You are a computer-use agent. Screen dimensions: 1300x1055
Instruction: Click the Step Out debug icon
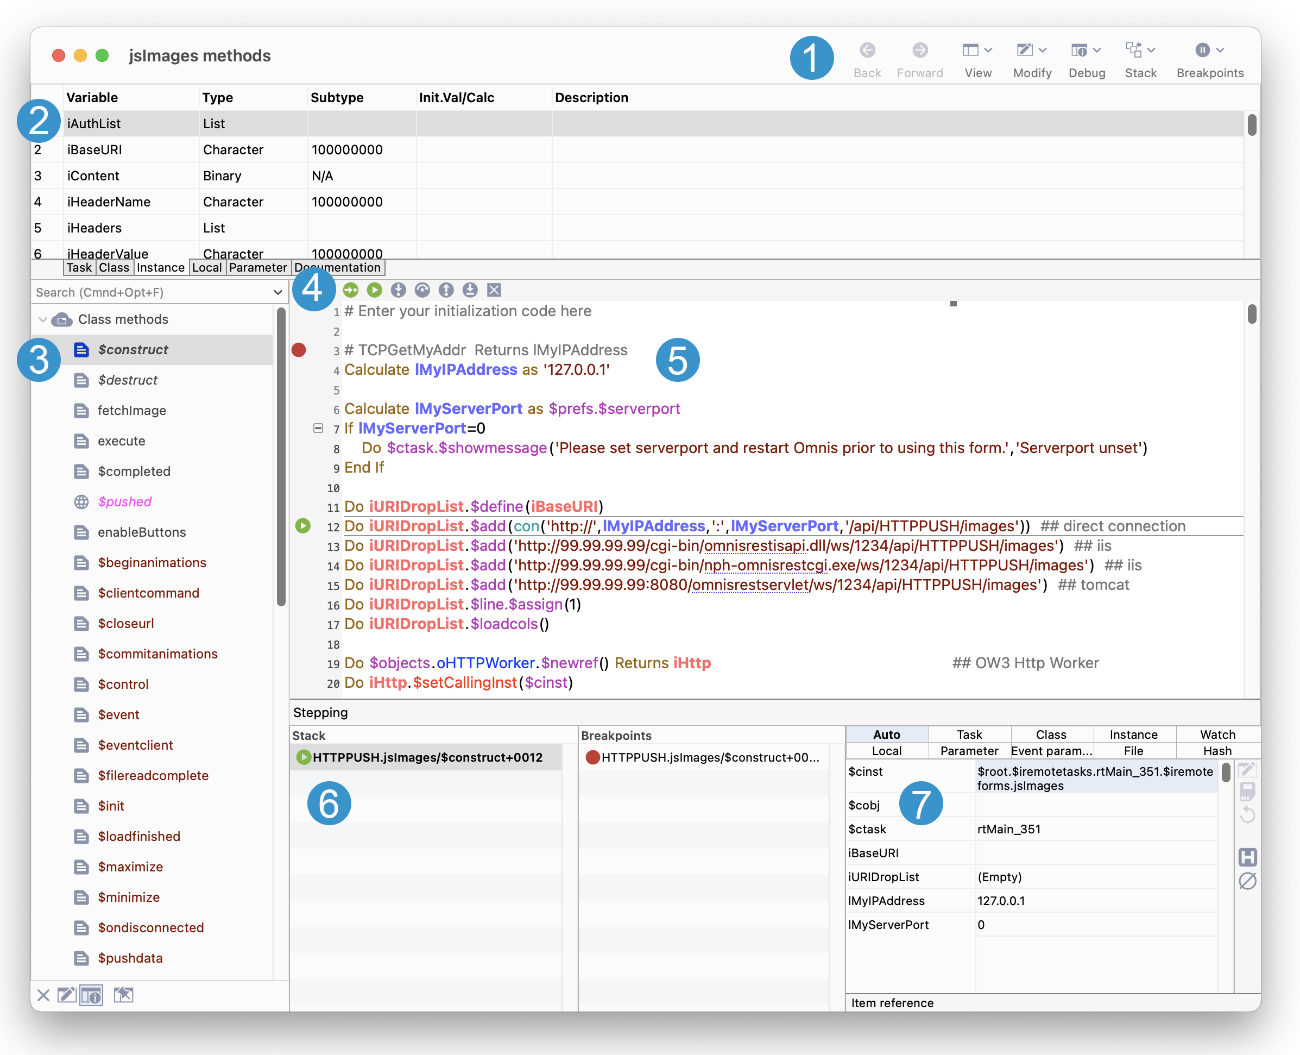pos(446,290)
